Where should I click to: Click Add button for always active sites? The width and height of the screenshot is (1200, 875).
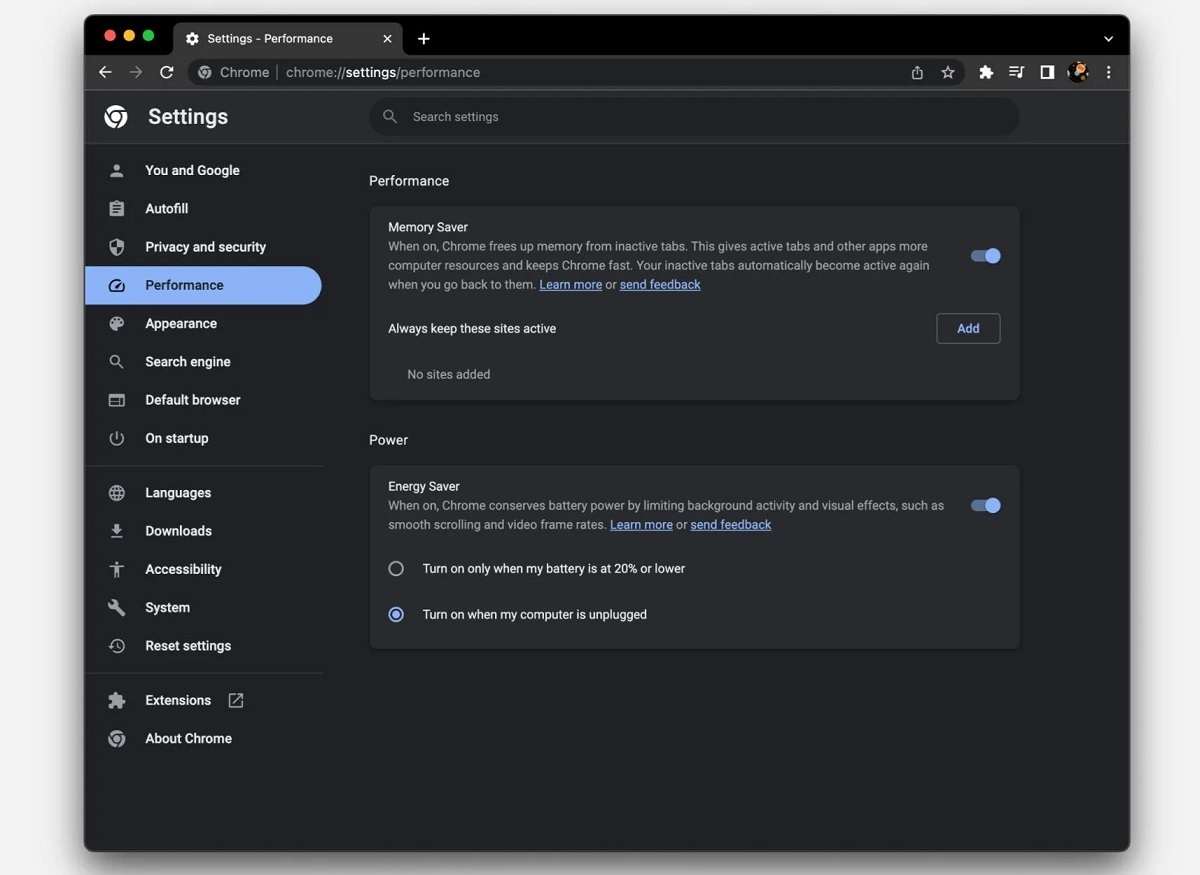click(967, 329)
